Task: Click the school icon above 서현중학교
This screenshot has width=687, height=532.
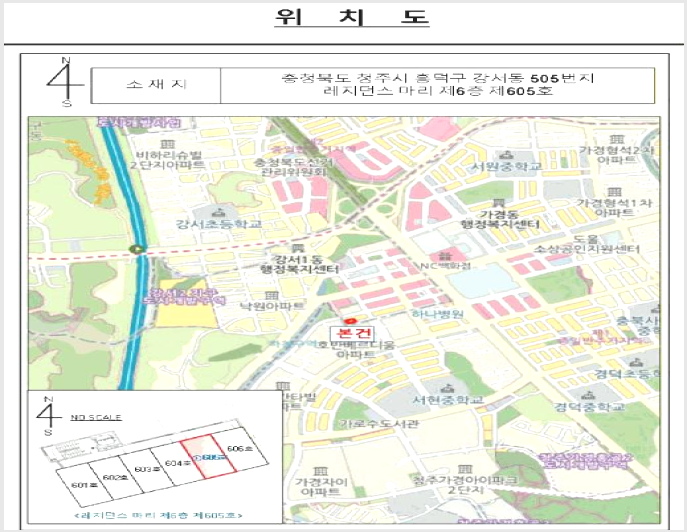Action: click(x=447, y=388)
